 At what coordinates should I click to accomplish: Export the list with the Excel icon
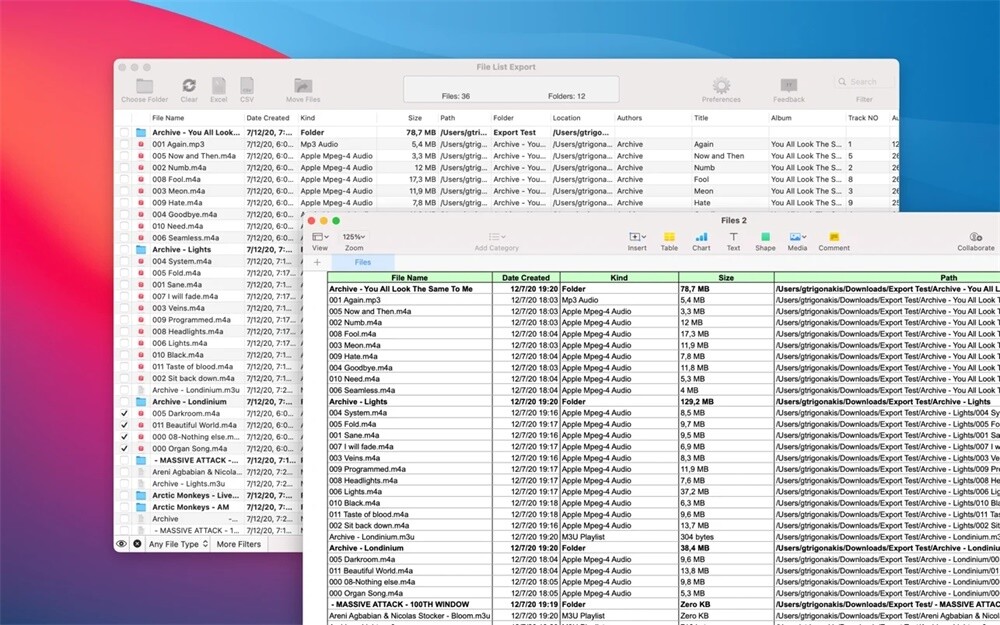pos(219,85)
